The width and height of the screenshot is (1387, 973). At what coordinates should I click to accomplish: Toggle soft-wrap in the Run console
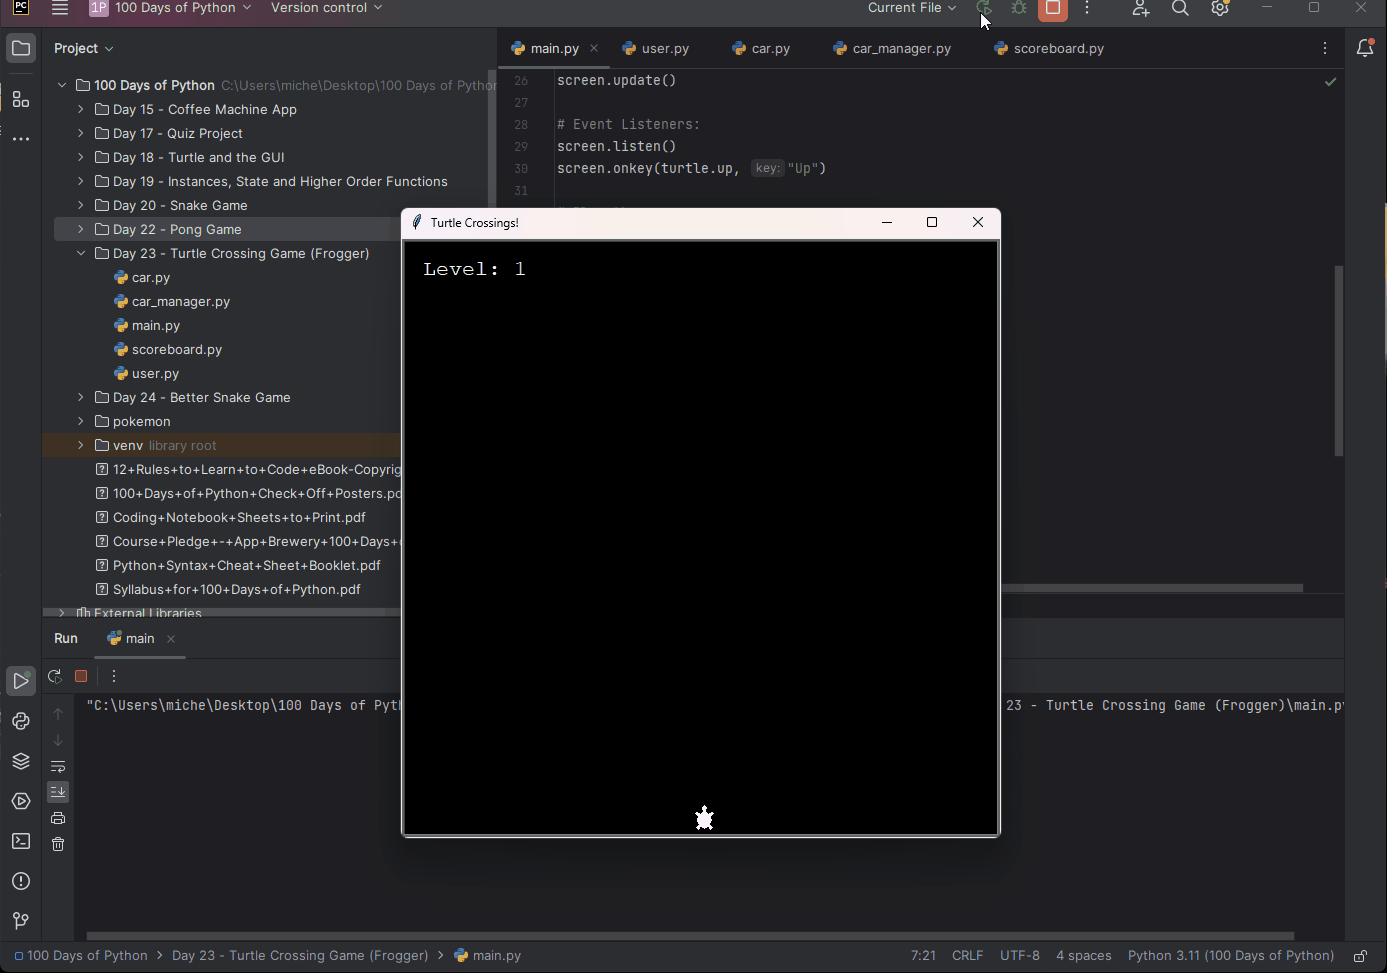pos(58,766)
